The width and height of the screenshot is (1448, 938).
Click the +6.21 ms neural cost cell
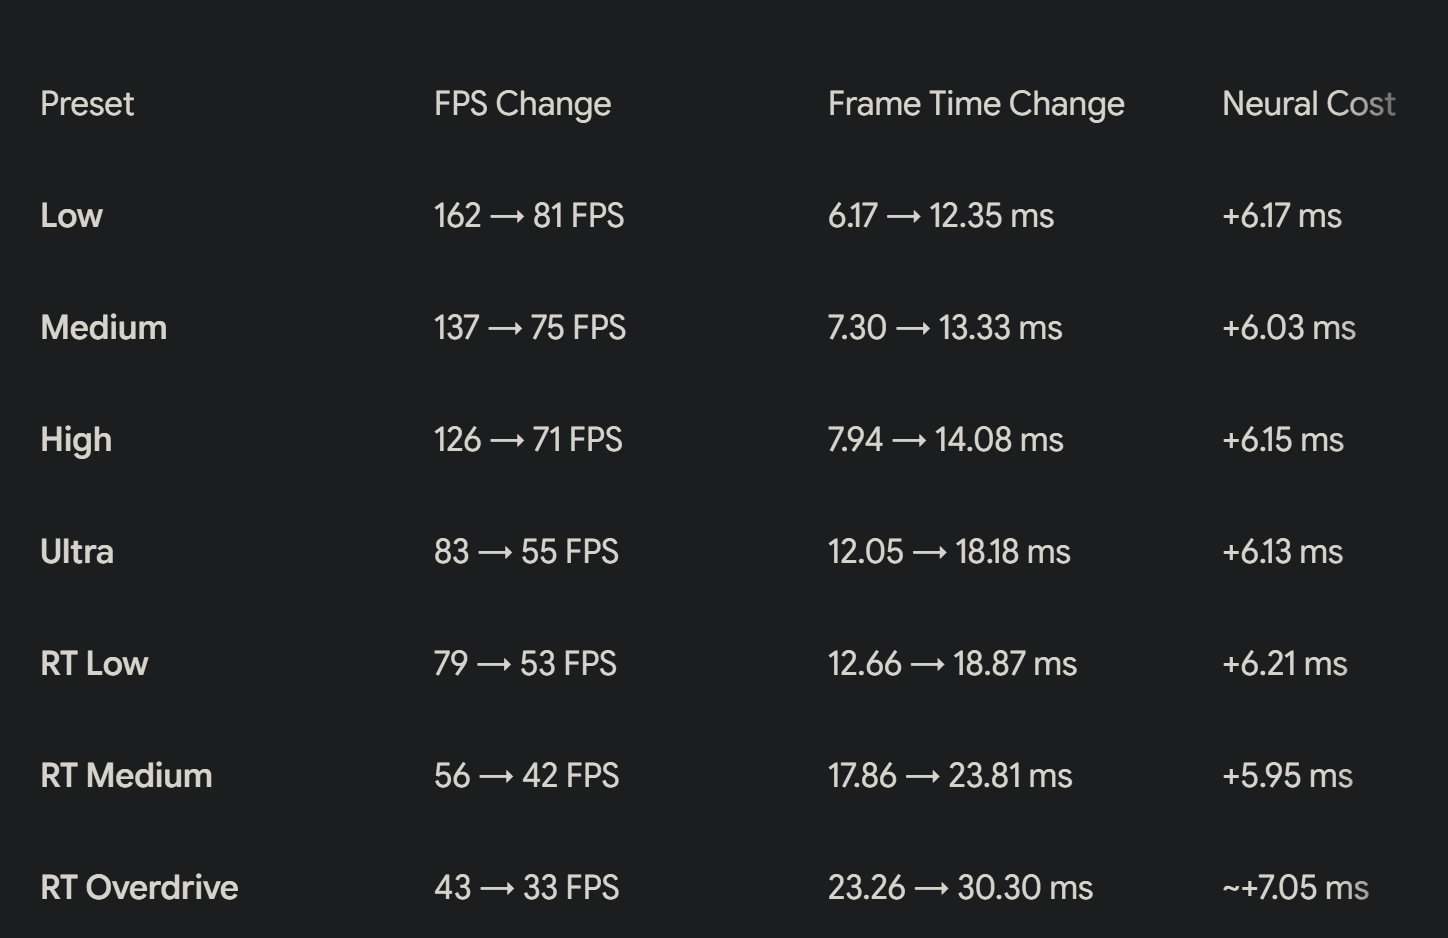(1285, 664)
